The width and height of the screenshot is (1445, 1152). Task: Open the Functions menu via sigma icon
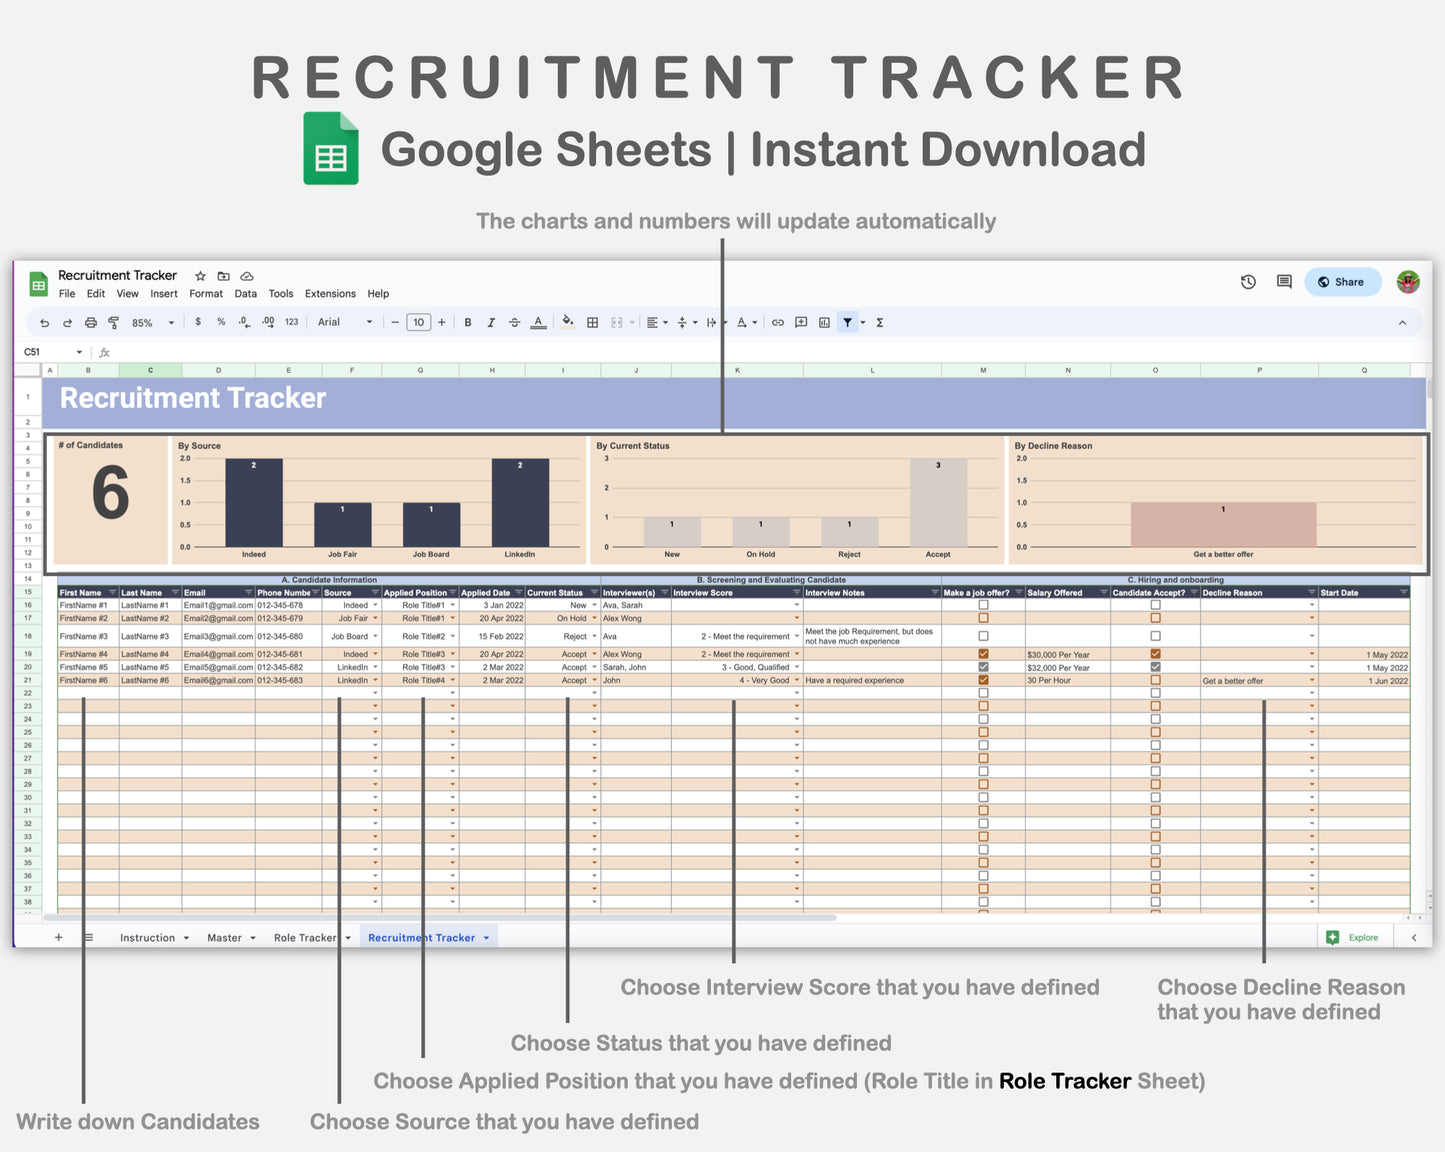[880, 322]
